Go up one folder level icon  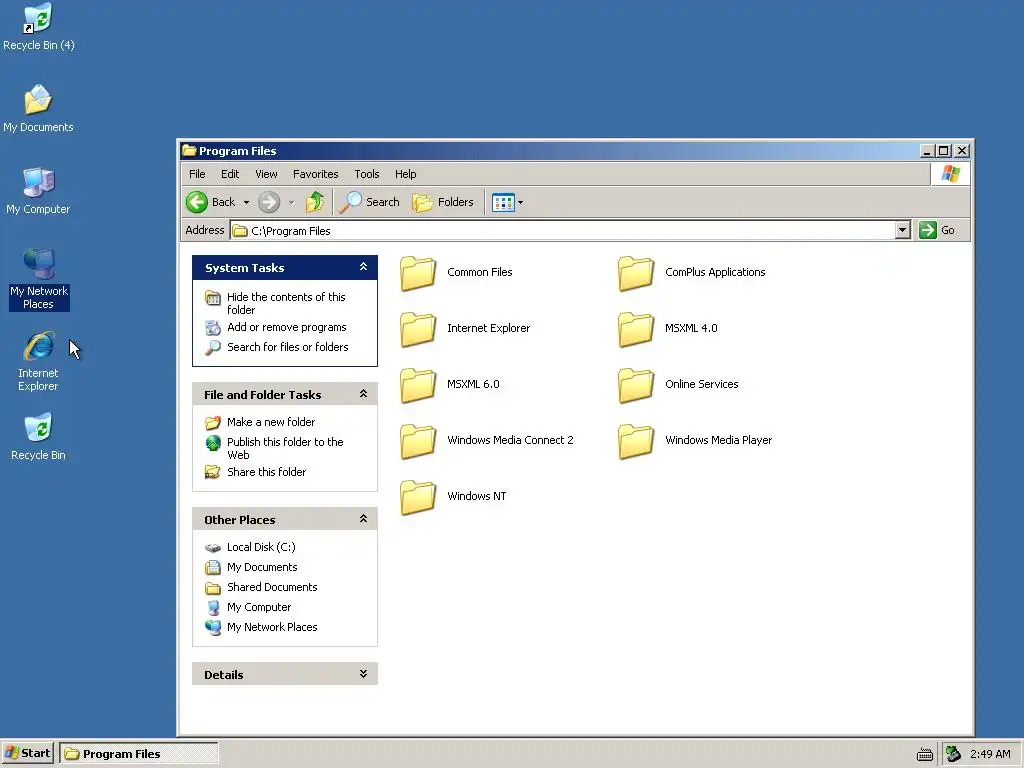coord(315,202)
